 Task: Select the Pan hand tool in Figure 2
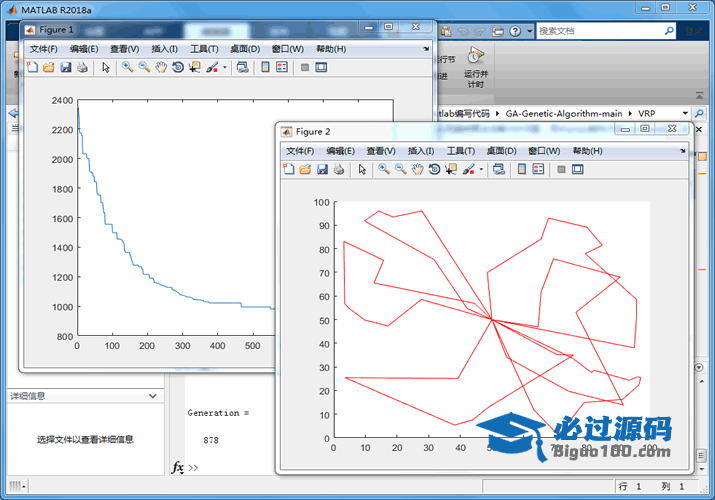[x=418, y=170]
